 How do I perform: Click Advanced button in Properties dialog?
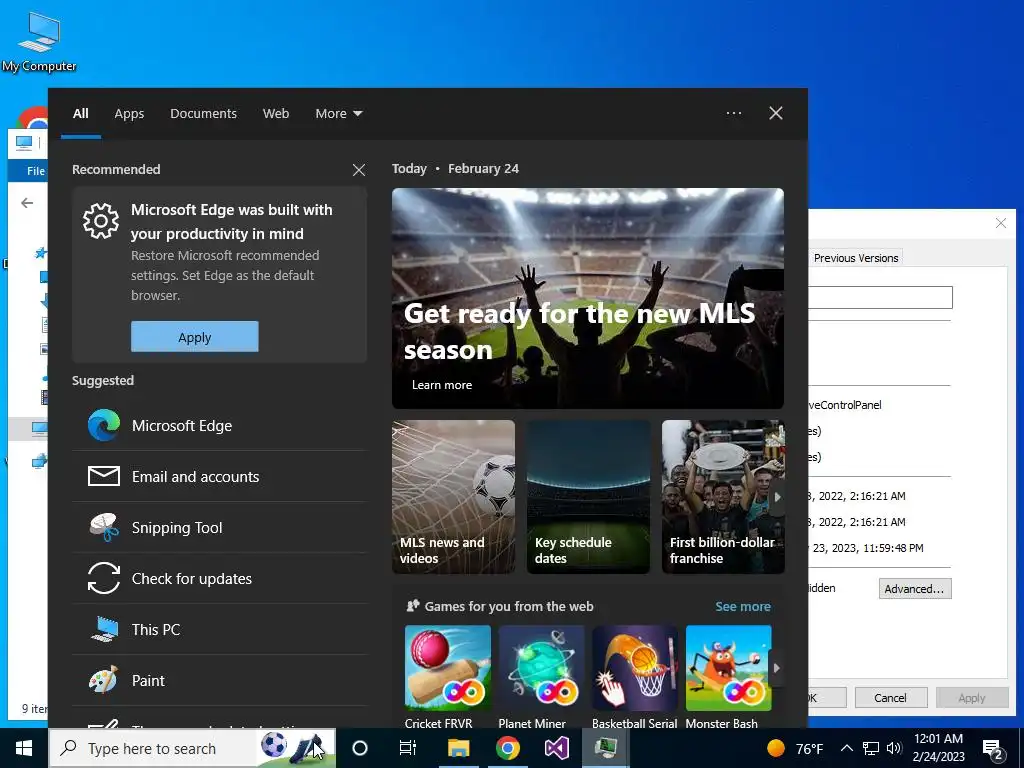[914, 589]
